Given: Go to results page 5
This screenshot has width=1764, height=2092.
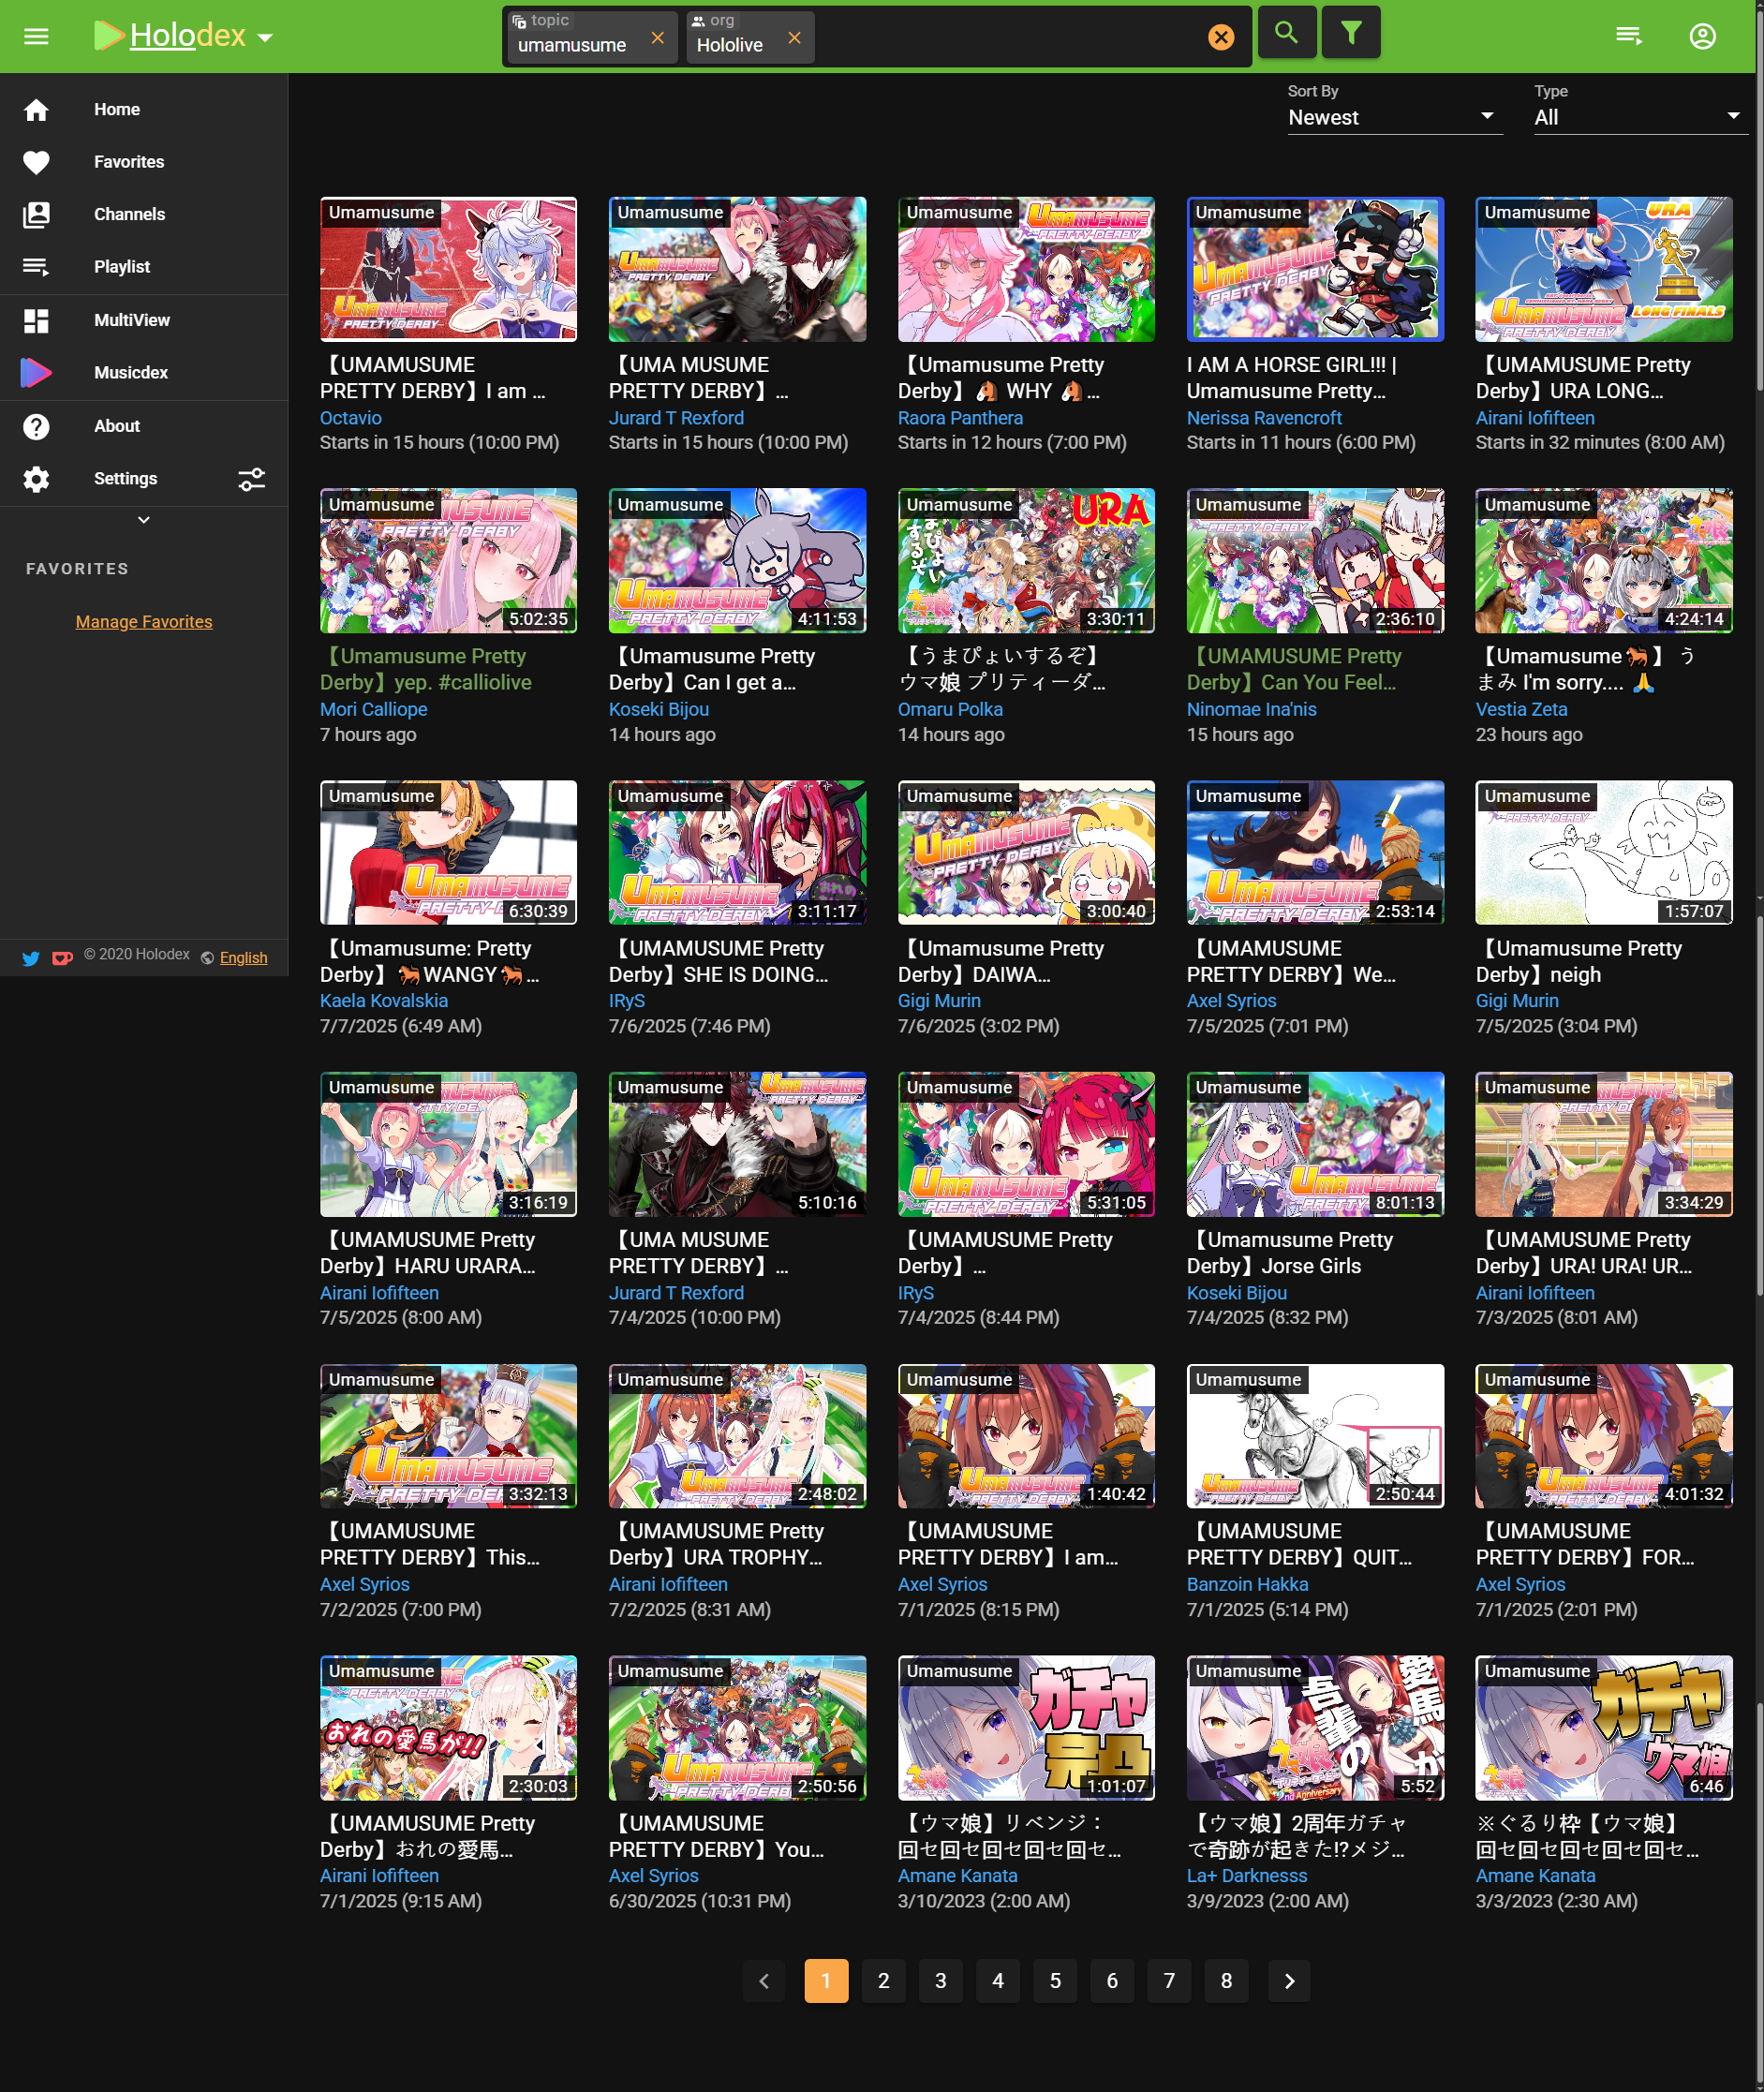Looking at the screenshot, I should pos(1054,1981).
